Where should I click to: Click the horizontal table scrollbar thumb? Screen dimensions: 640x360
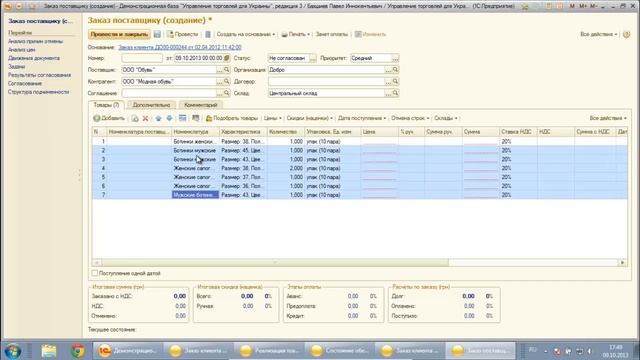[x=275, y=262]
